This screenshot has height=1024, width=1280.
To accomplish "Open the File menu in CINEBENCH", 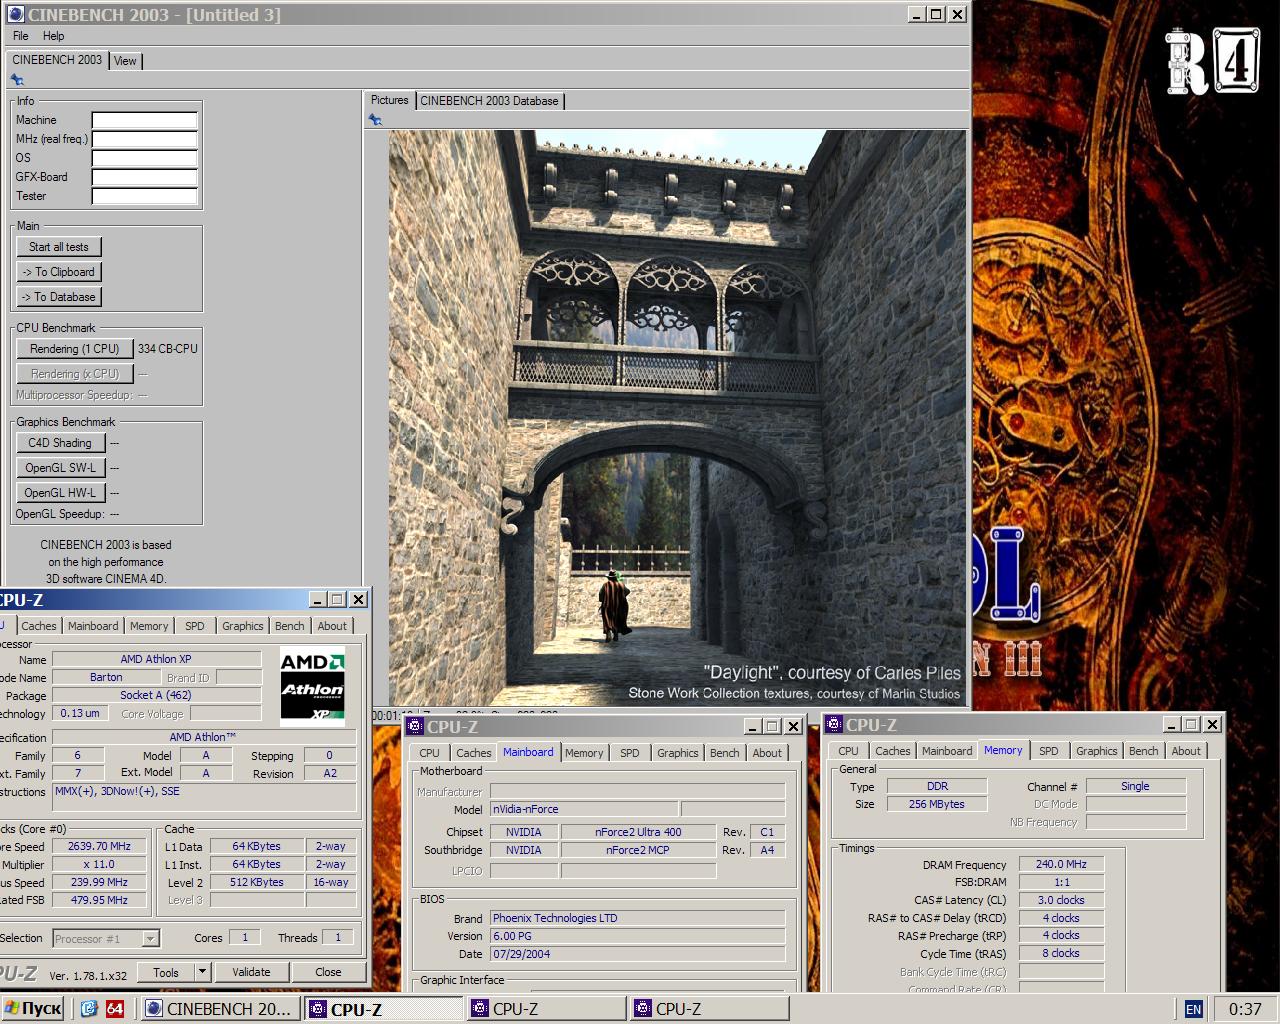I will coord(21,36).
